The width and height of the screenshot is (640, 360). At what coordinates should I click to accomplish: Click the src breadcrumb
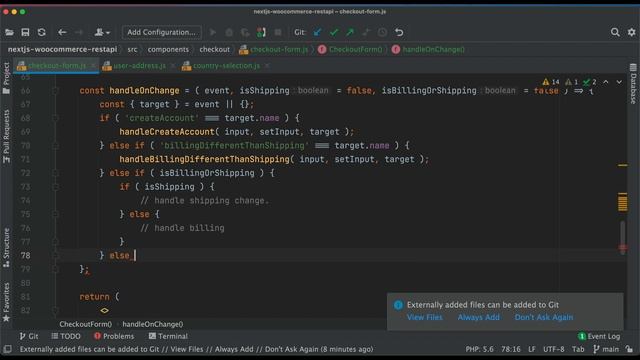point(132,49)
